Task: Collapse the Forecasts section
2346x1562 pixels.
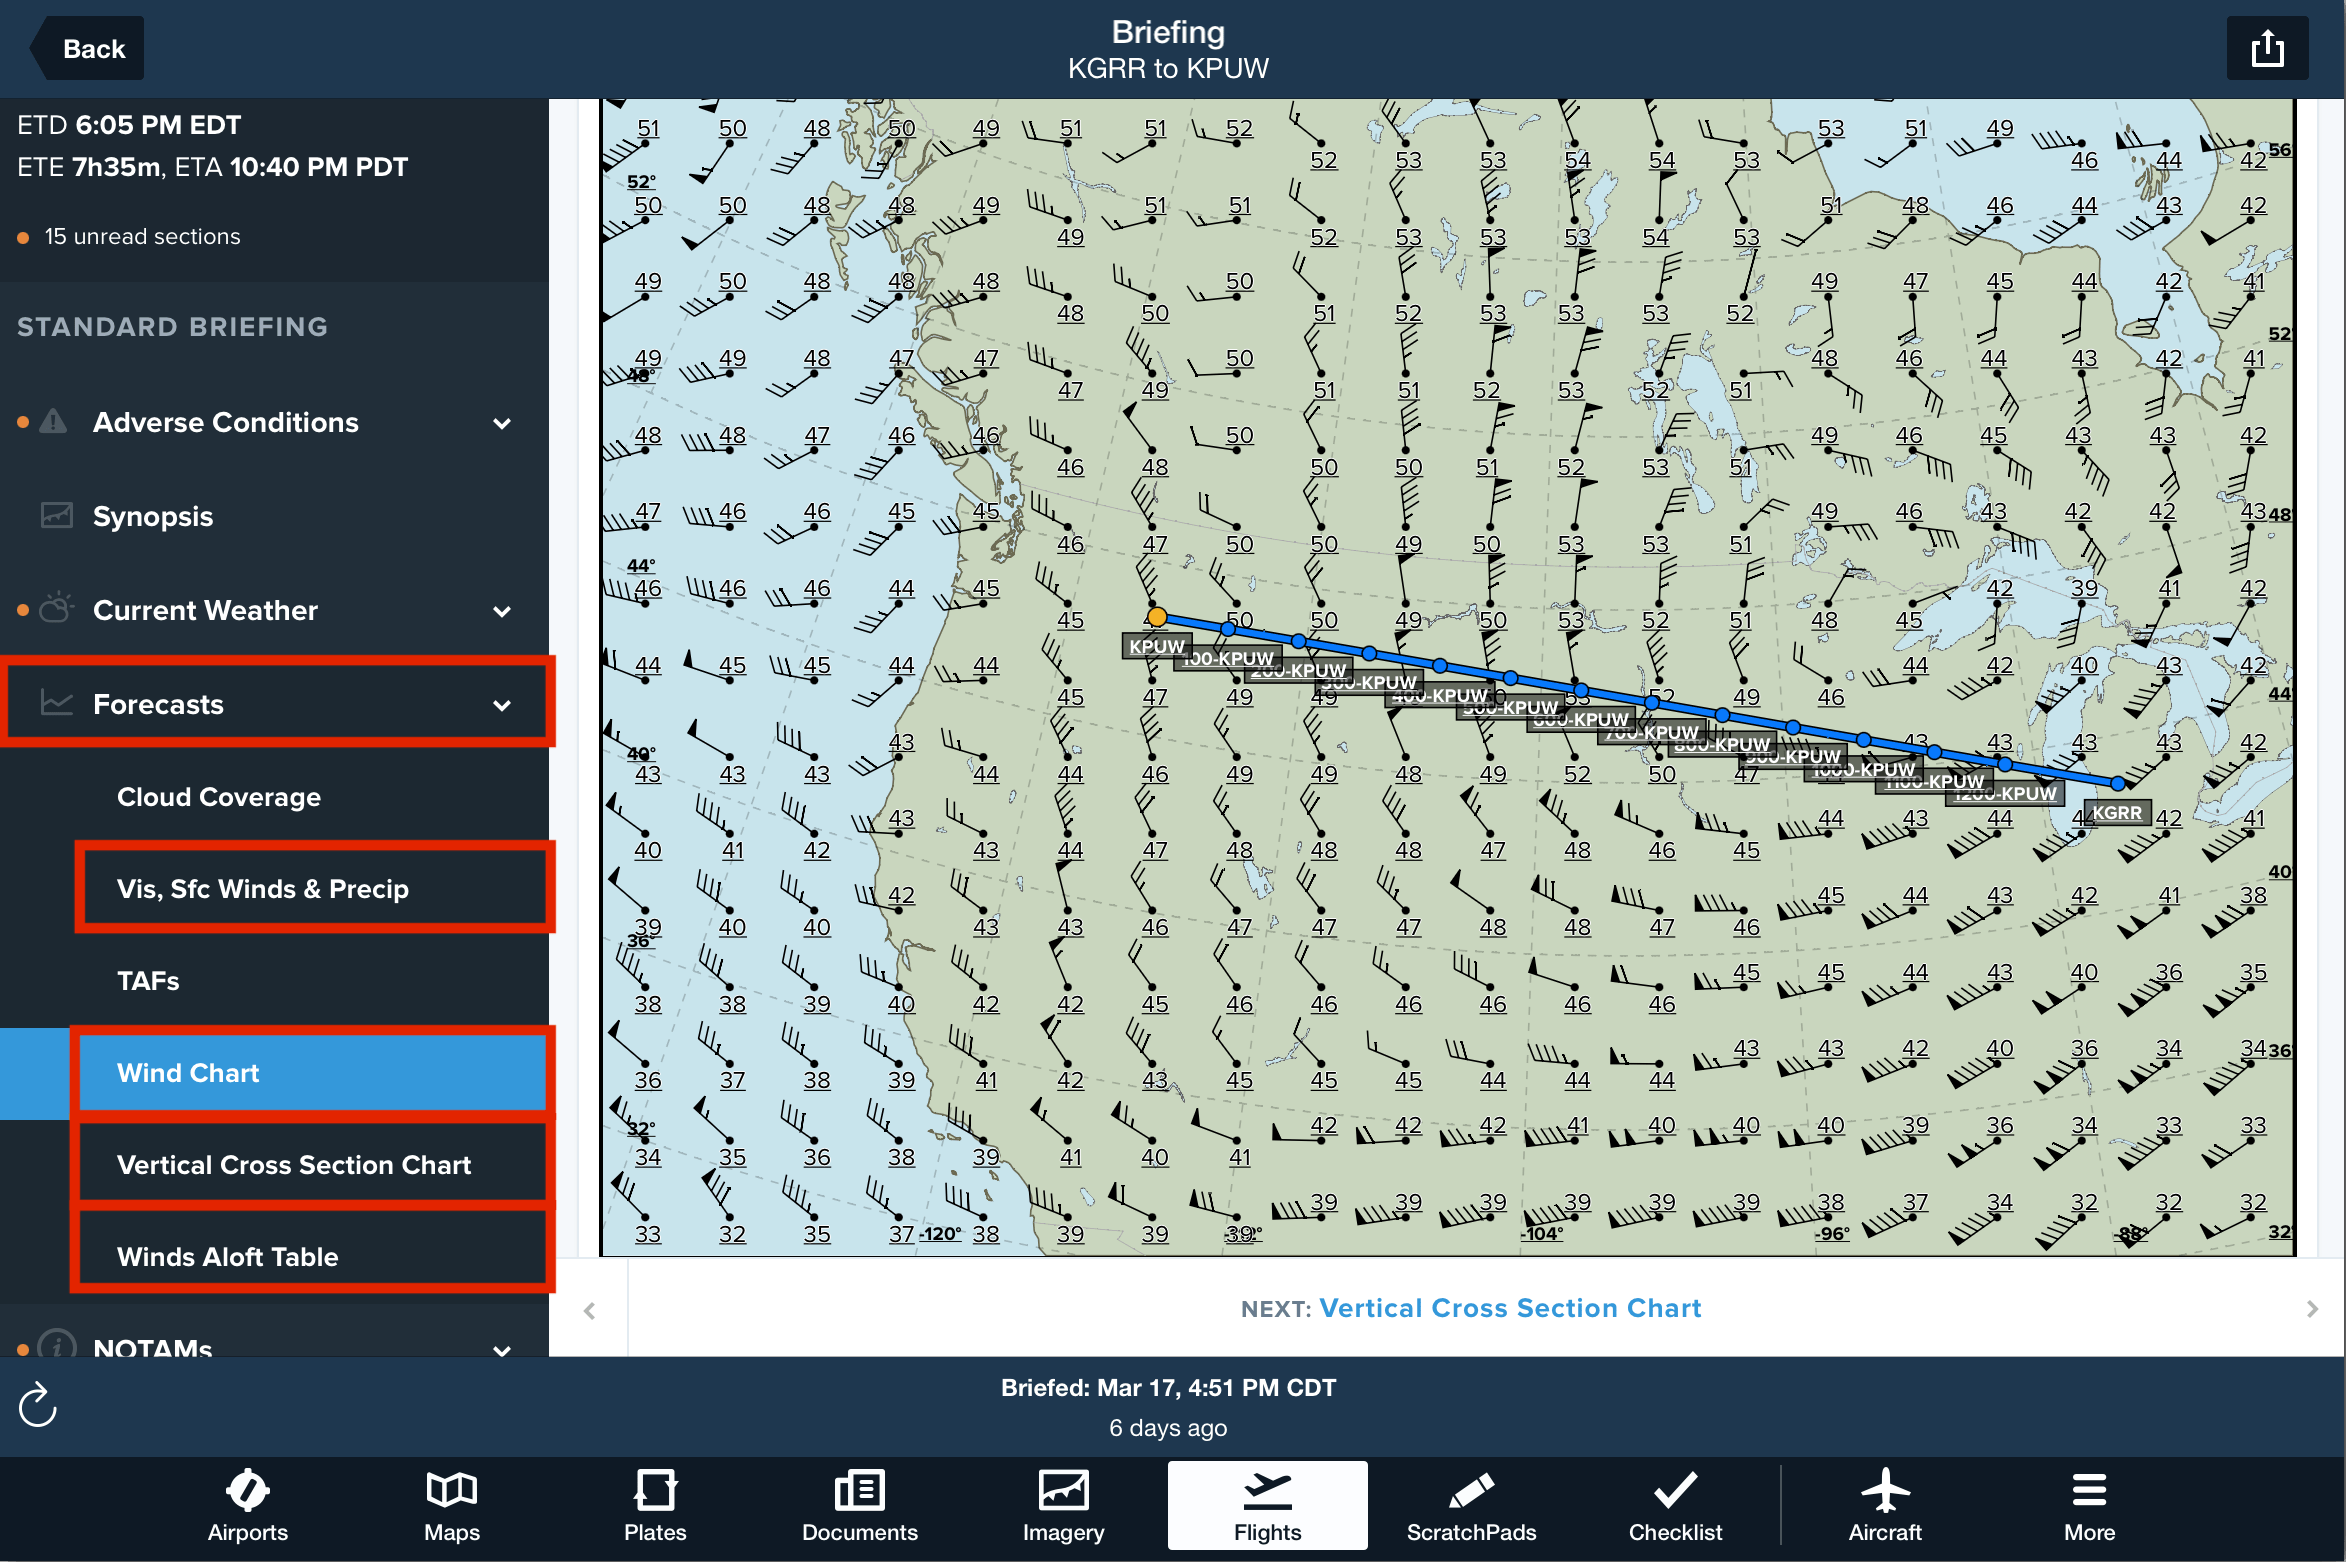Action: point(502,705)
